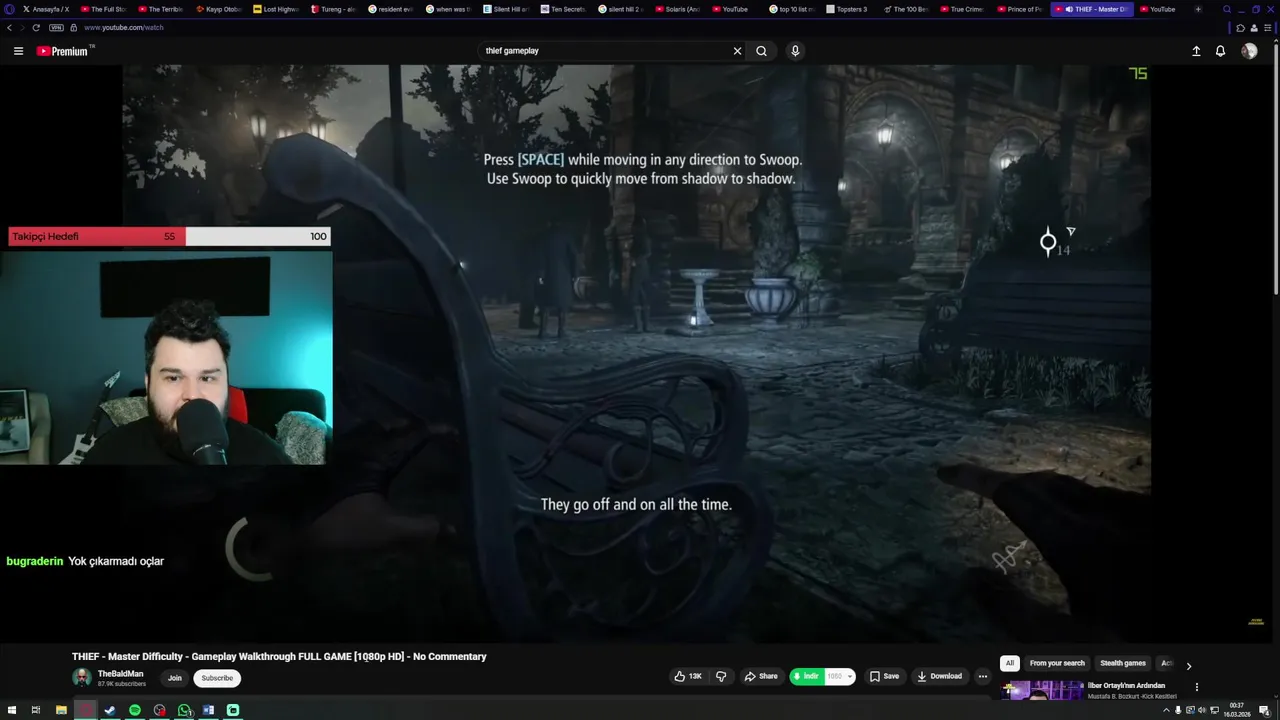Viewport: 1280px width, 720px height.
Task: Toggle the VPN badge in address bar
Action: [x=56, y=28]
